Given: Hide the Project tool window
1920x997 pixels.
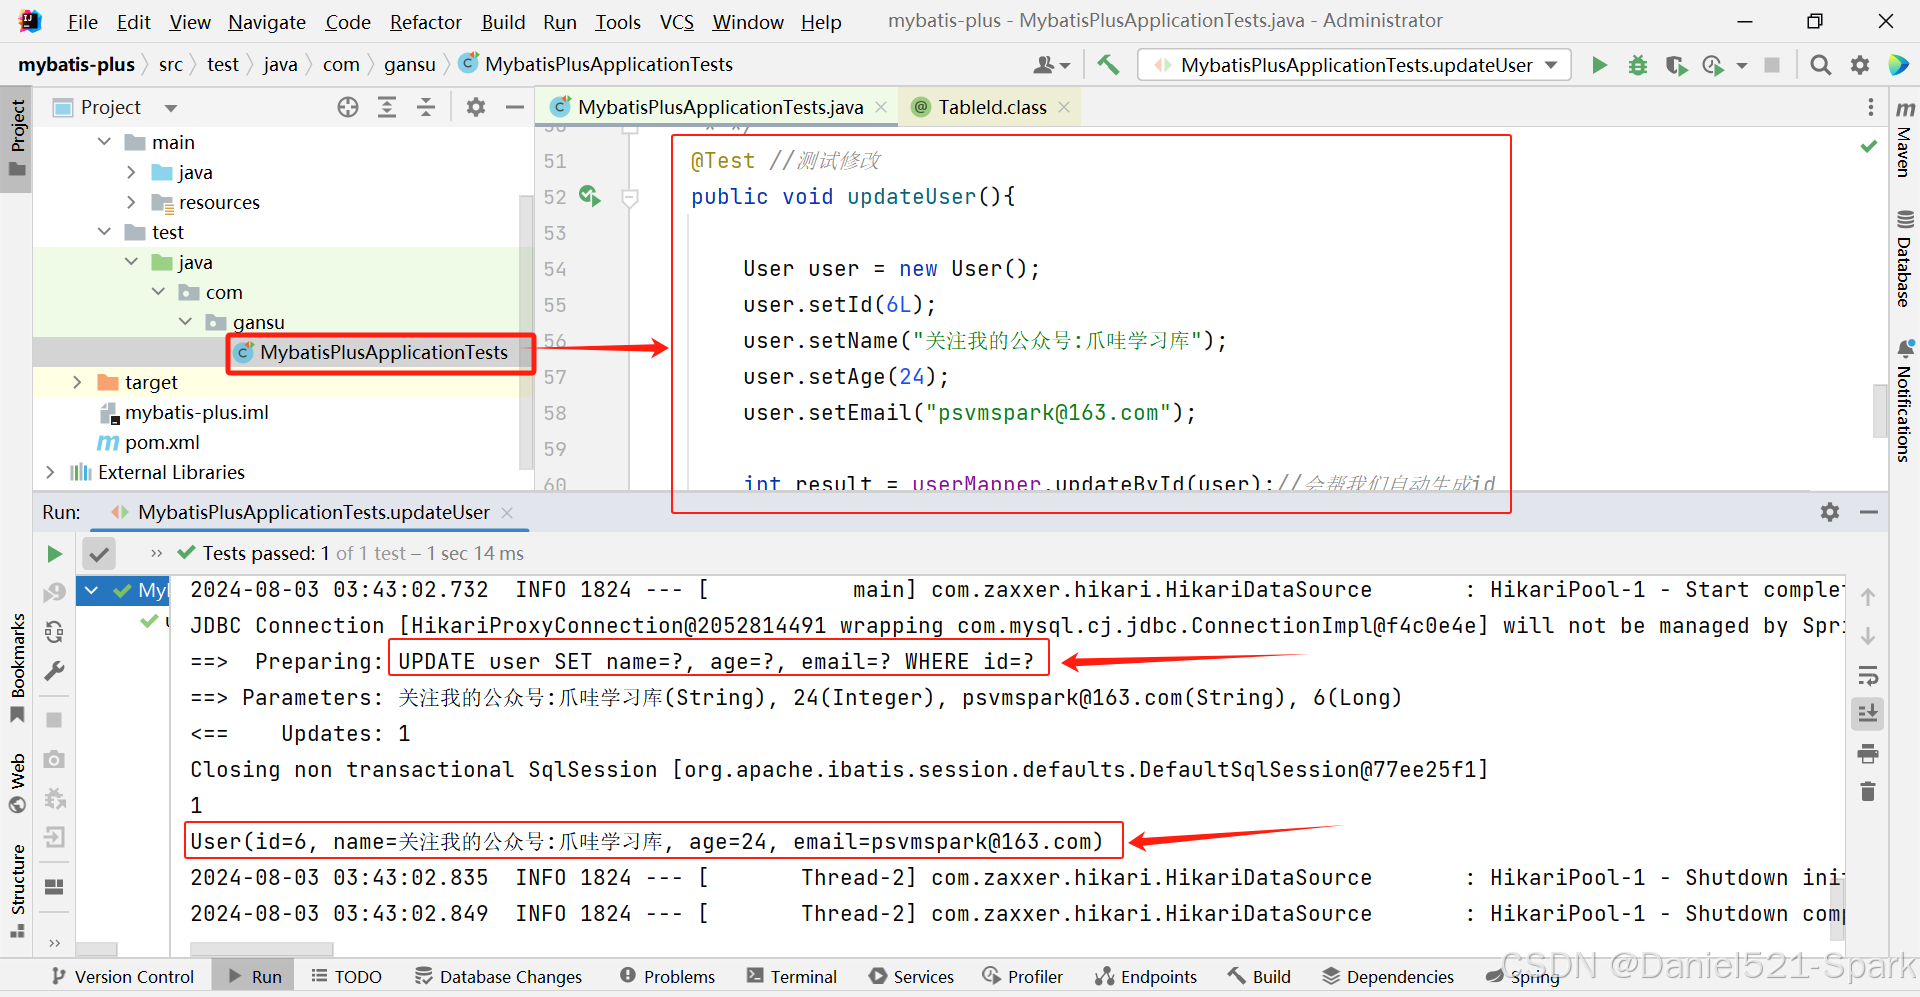Looking at the screenshot, I should click(515, 107).
